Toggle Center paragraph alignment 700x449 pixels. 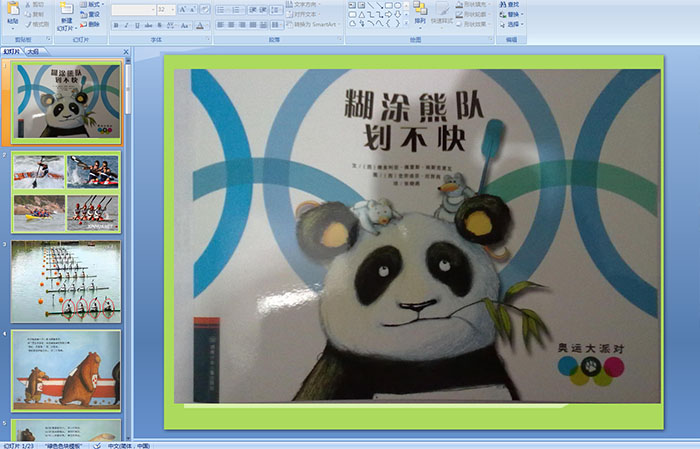(x=231, y=25)
